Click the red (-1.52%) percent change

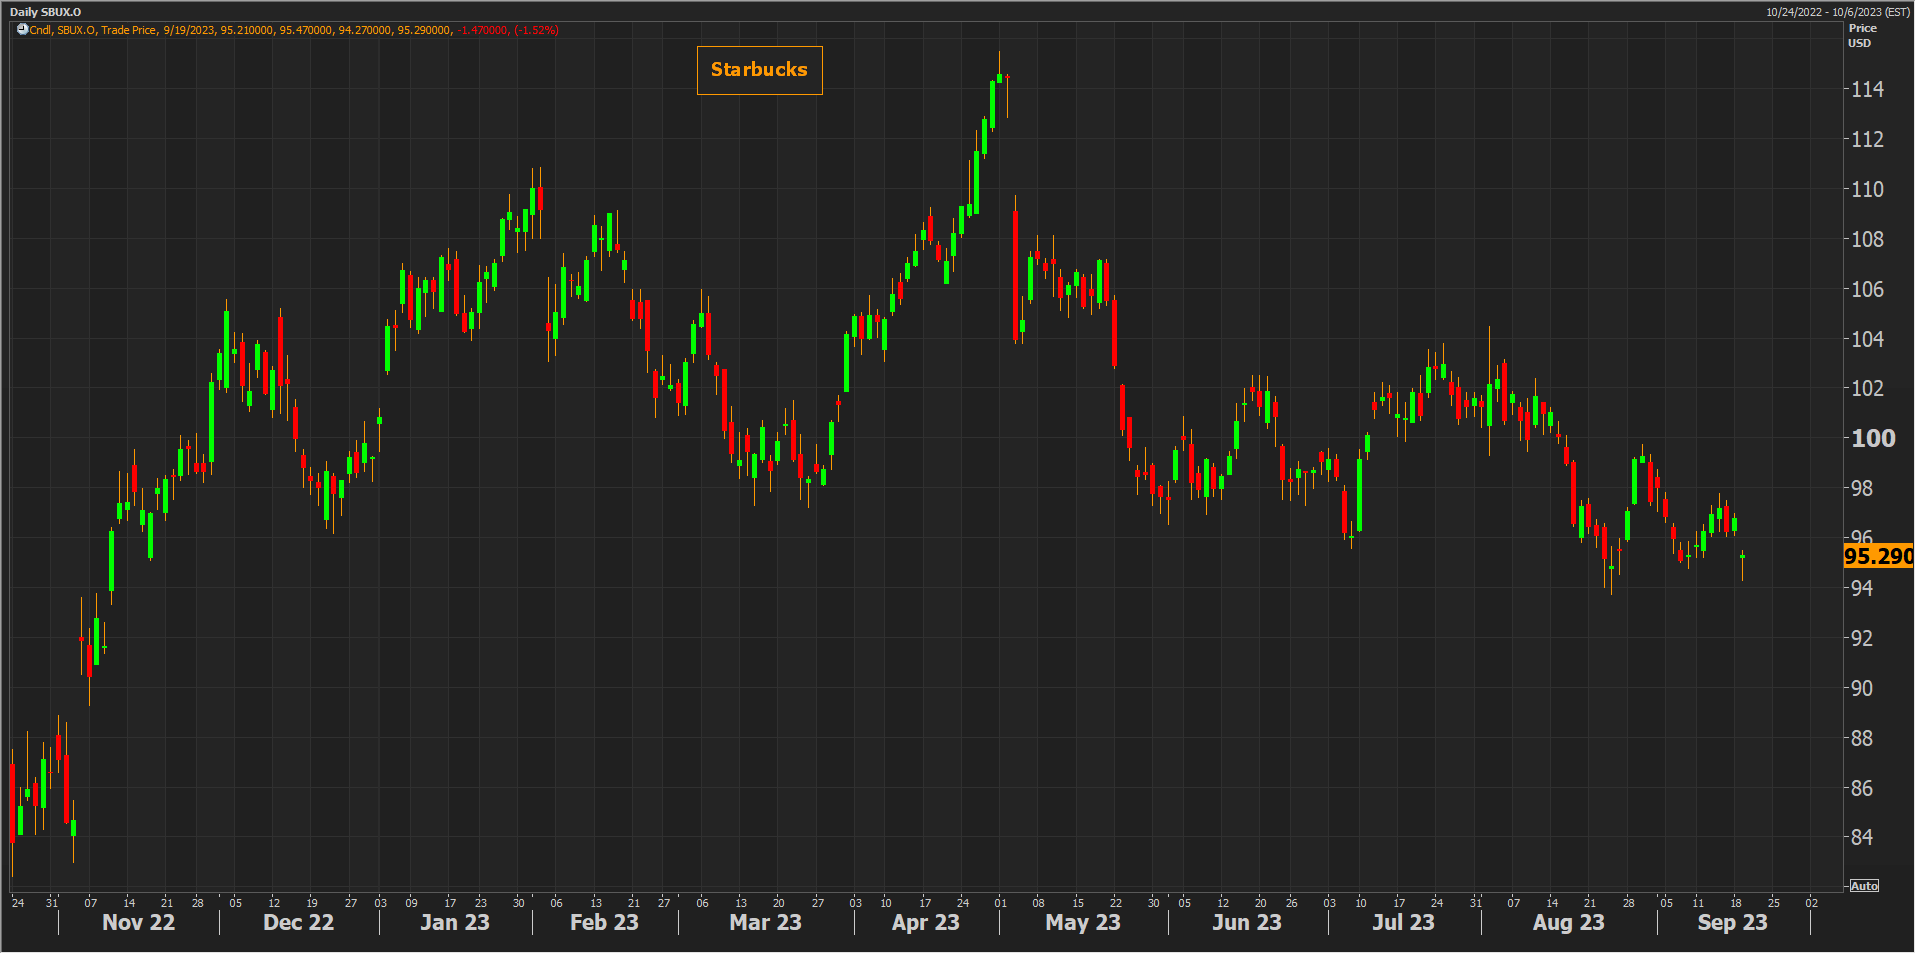pyautogui.click(x=537, y=30)
